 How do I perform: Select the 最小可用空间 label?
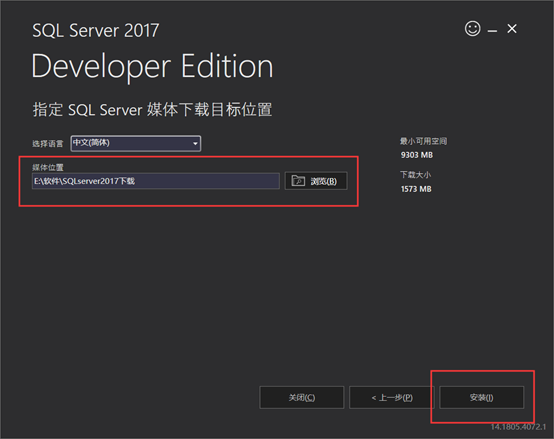point(423,141)
